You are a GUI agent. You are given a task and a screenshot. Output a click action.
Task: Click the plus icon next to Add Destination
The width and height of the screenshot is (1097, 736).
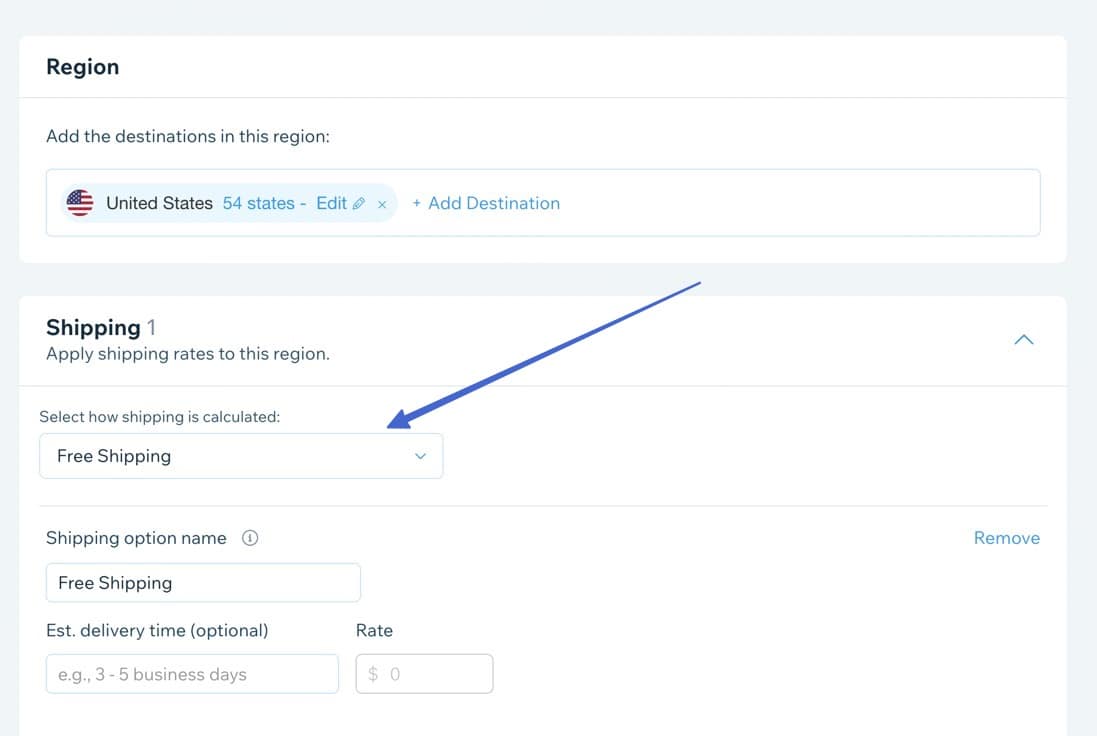point(416,202)
